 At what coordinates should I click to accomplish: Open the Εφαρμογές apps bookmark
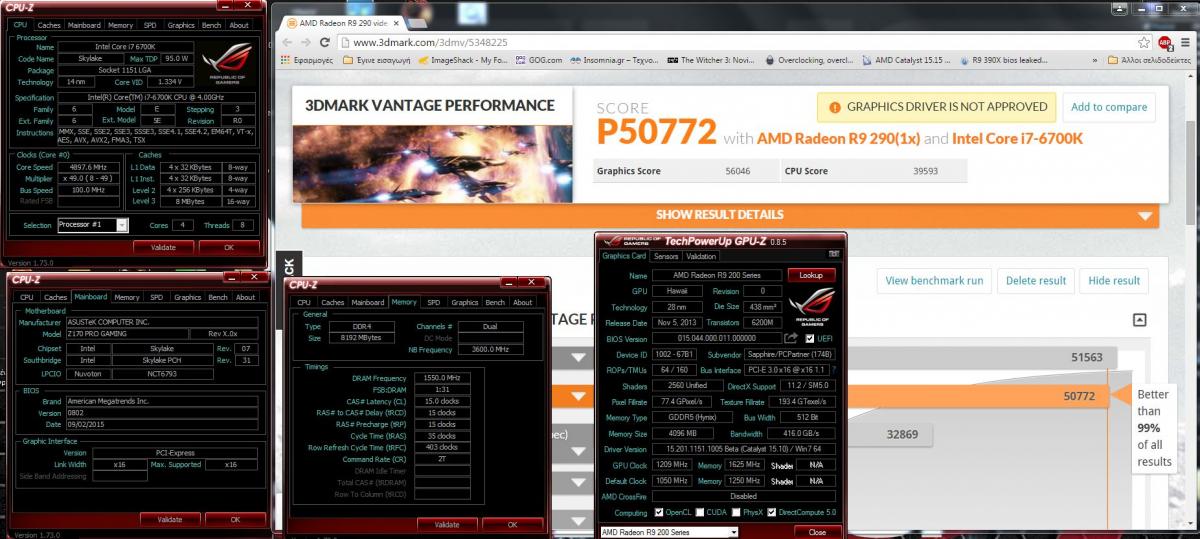(x=309, y=60)
